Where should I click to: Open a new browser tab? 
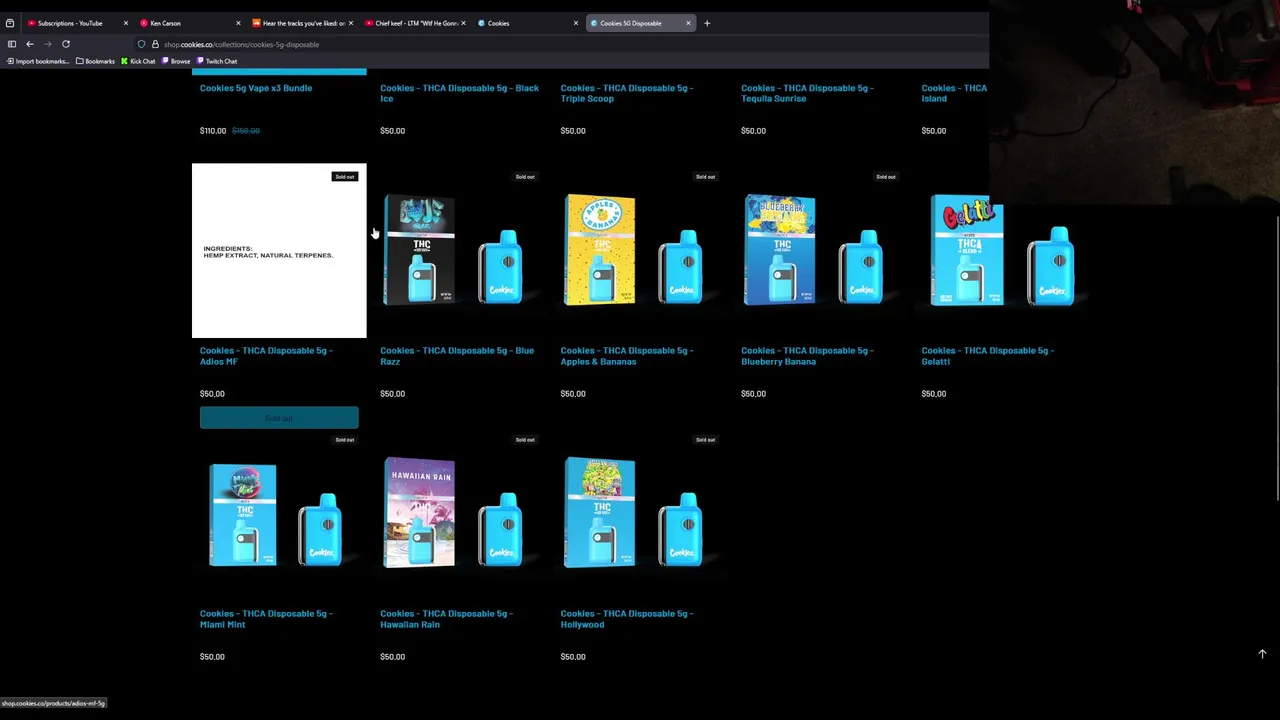coord(707,23)
